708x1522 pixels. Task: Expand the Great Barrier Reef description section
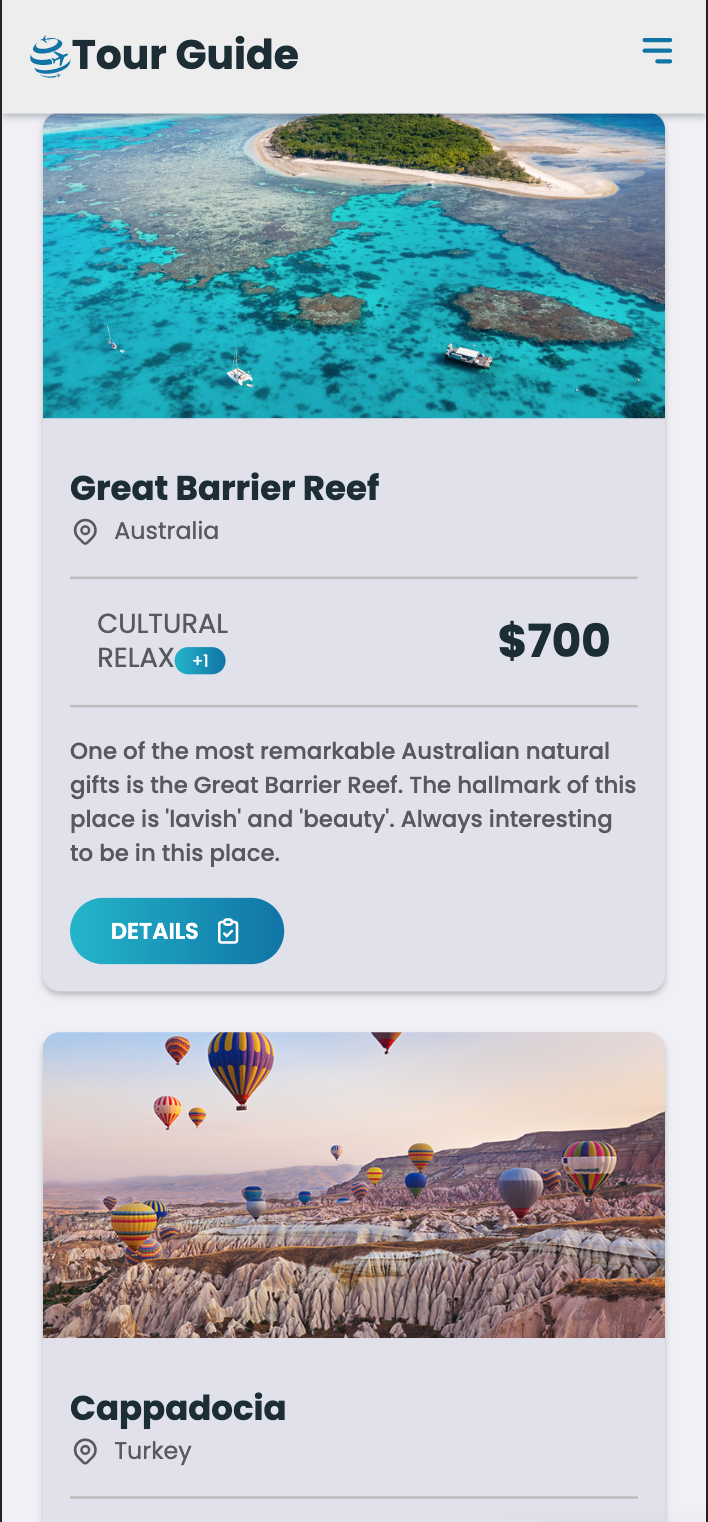[x=353, y=800]
